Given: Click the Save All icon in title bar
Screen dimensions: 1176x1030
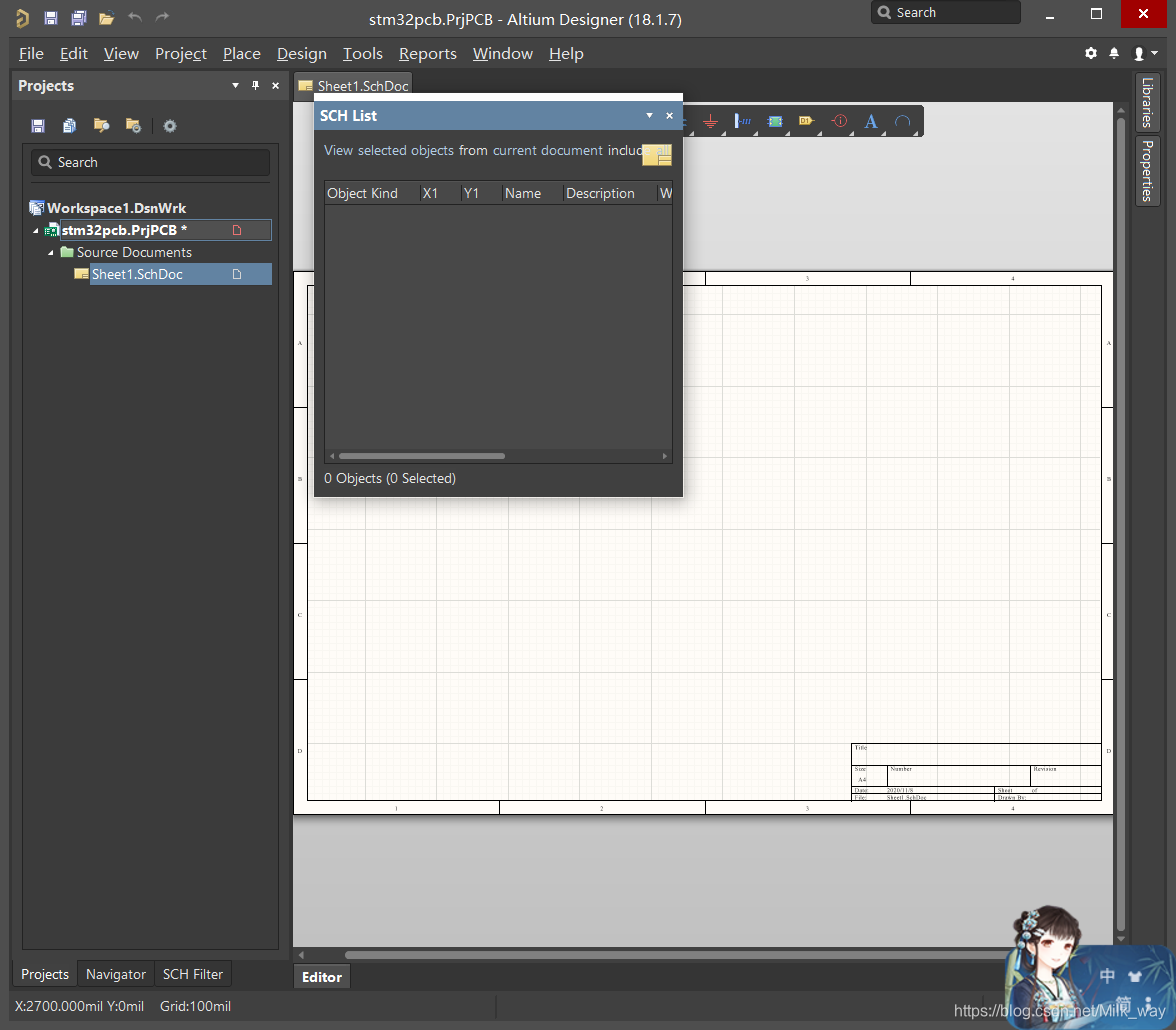Looking at the screenshot, I should point(79,17).
